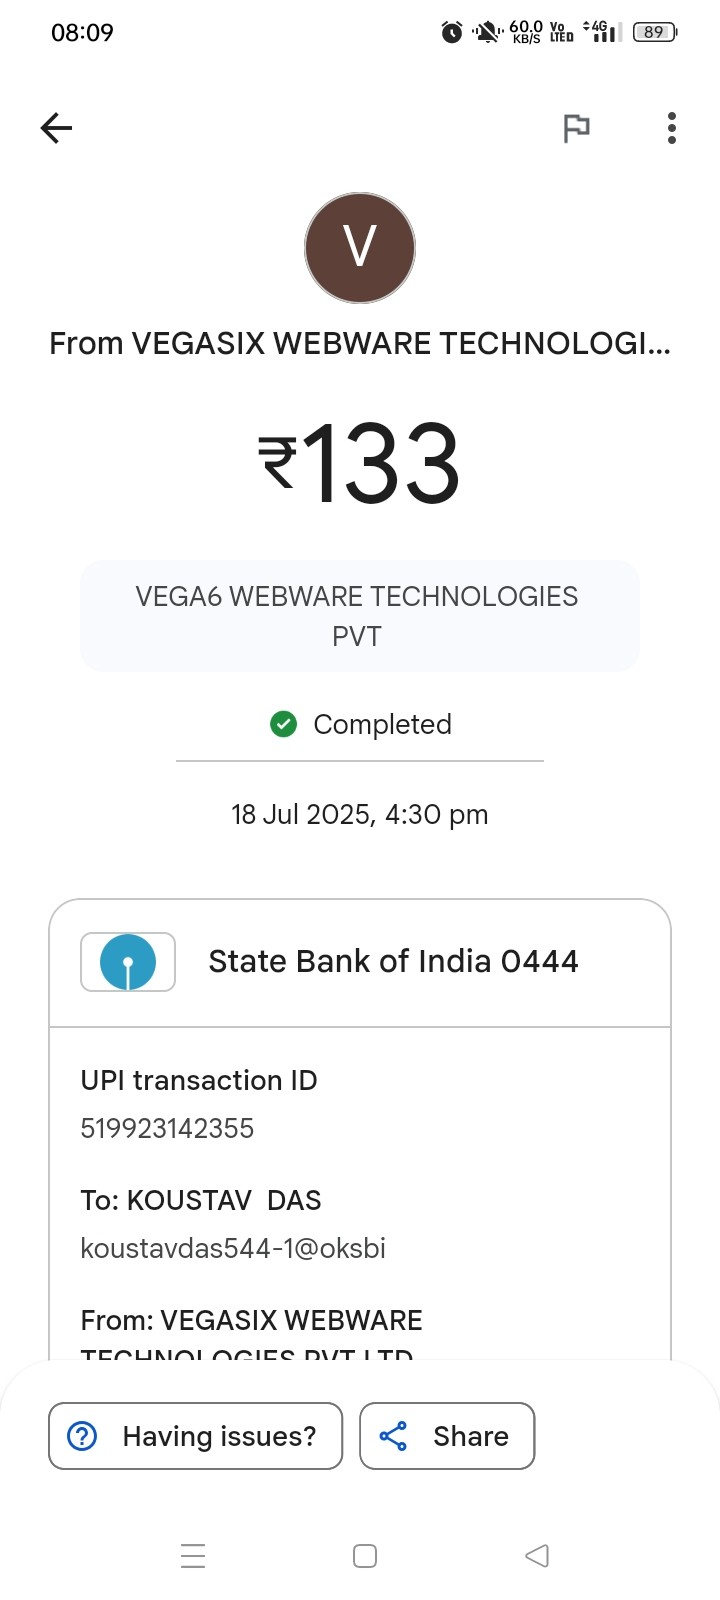The image size is (720, 1600).
Task: Tap the koustavdas544-1@oksbi UPI address
Action: (x=233, y=1248)
